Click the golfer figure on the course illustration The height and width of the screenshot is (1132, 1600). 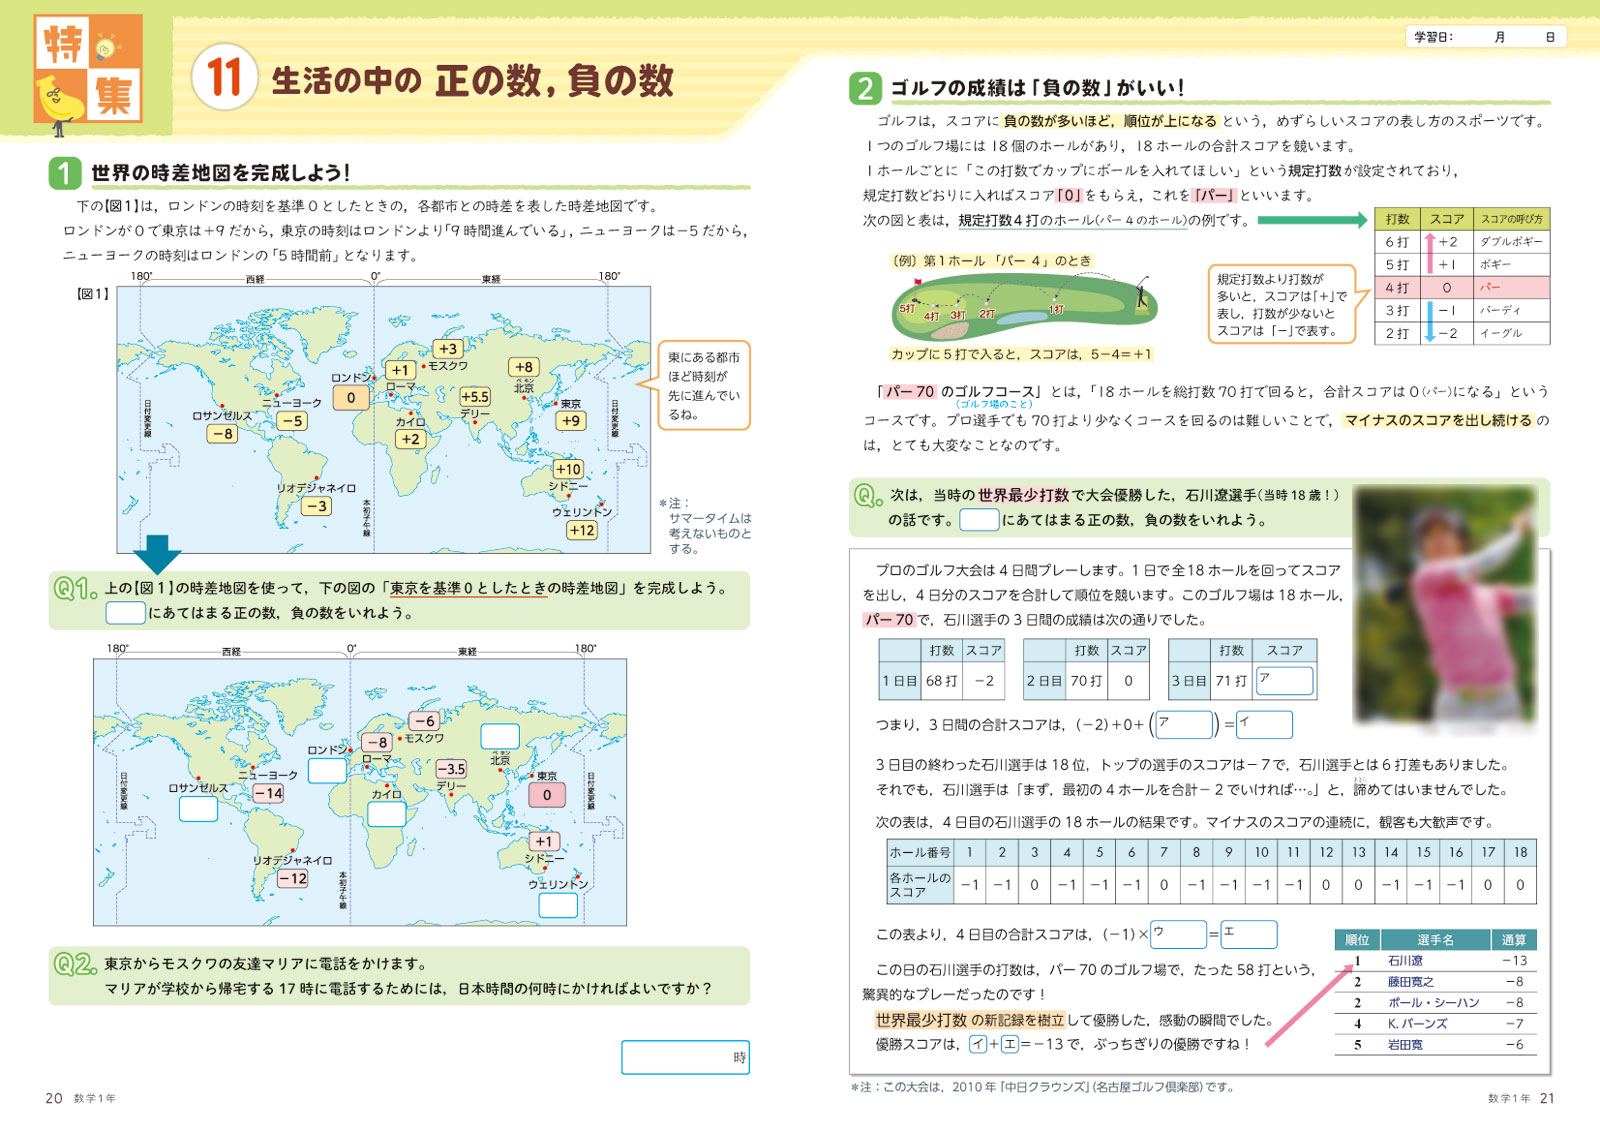pos(1142,292)
